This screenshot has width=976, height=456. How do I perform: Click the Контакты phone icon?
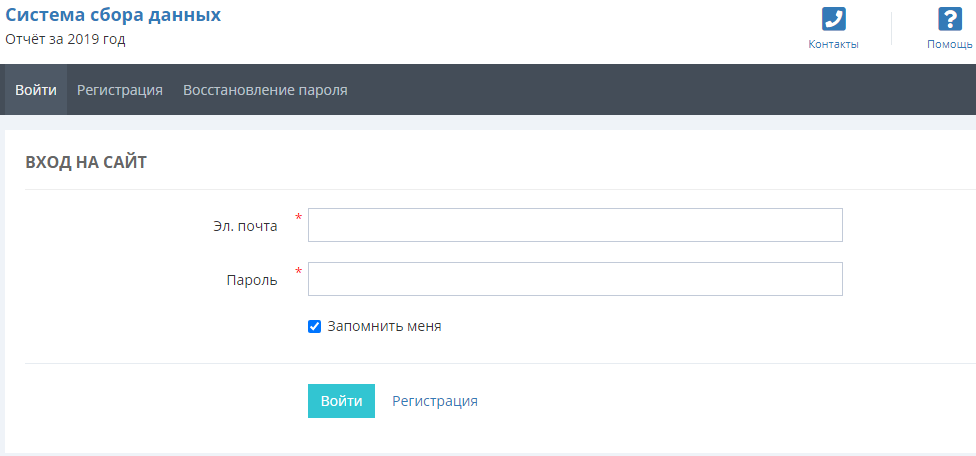tap(833, 19)
